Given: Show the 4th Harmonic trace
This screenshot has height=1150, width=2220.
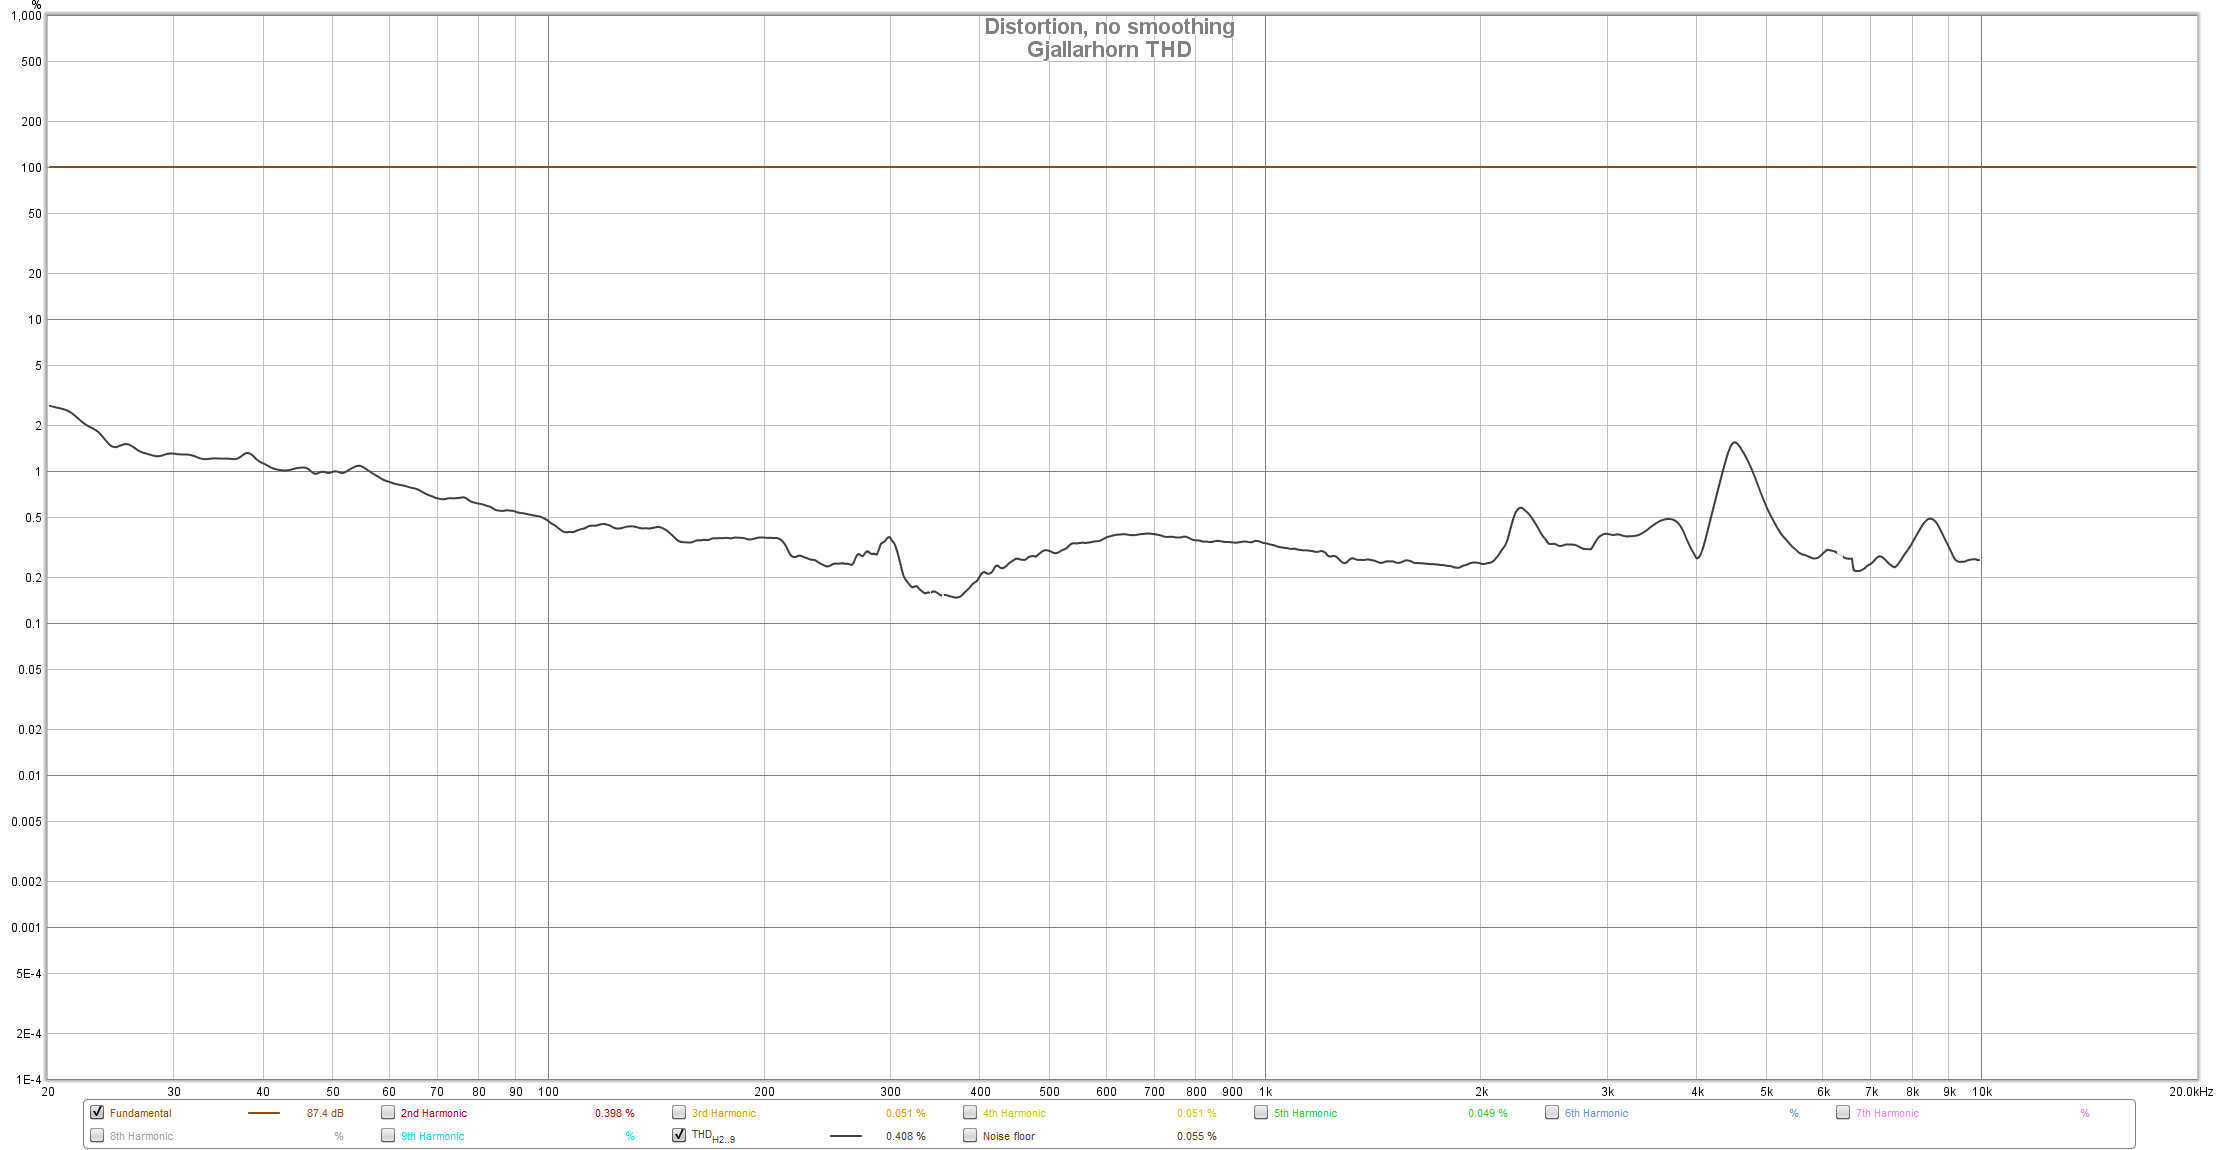Looking at the screenshot, I should click(970, 1112).
